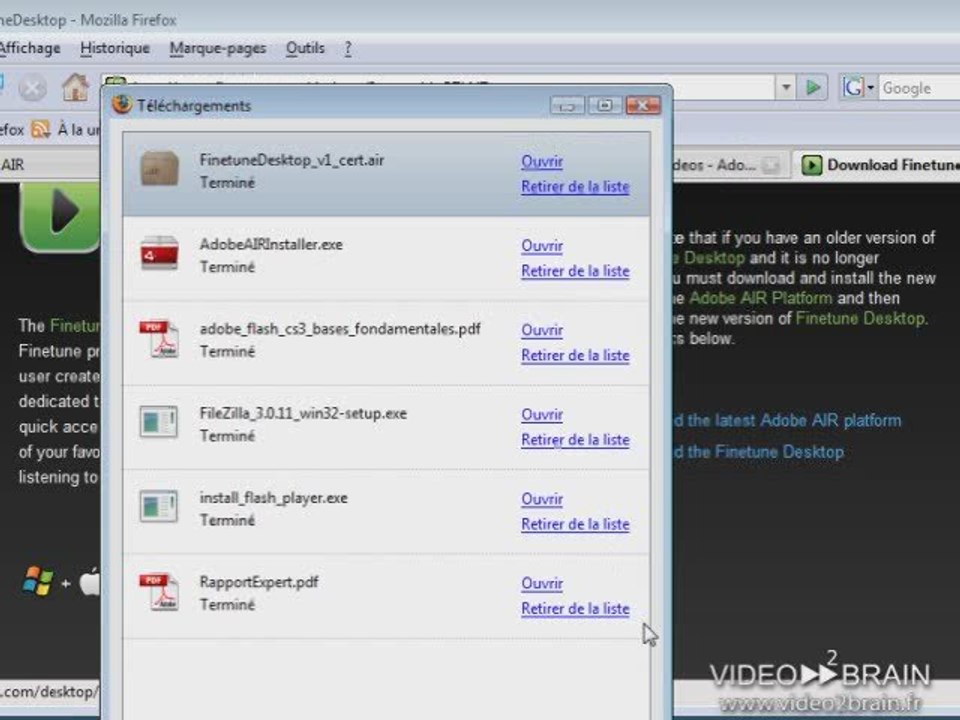Switch to the Download Finetune tab
960x720 pixels.
tap(877, 165)
